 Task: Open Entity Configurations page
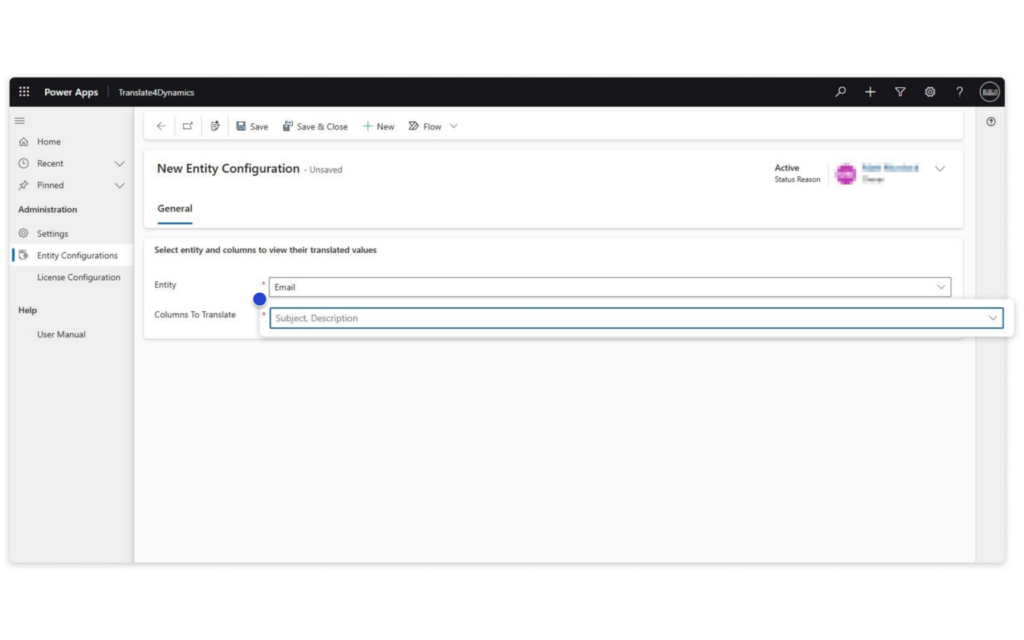pos(77,255)
